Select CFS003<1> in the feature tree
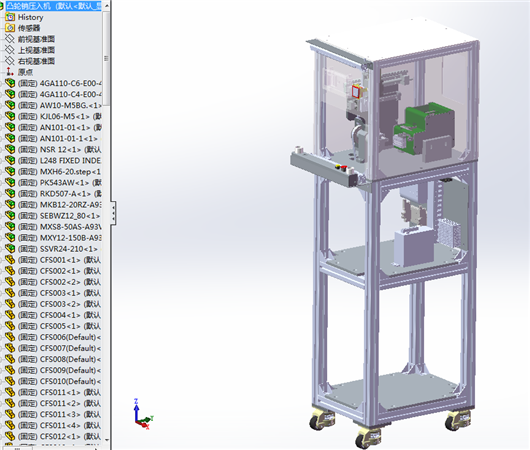This screenshot has height=450, width=530. (59, 293)
